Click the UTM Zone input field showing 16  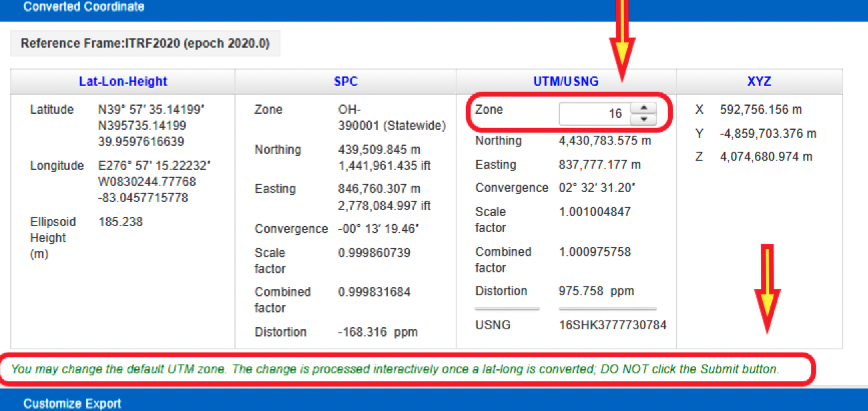(x=594, y=114)
